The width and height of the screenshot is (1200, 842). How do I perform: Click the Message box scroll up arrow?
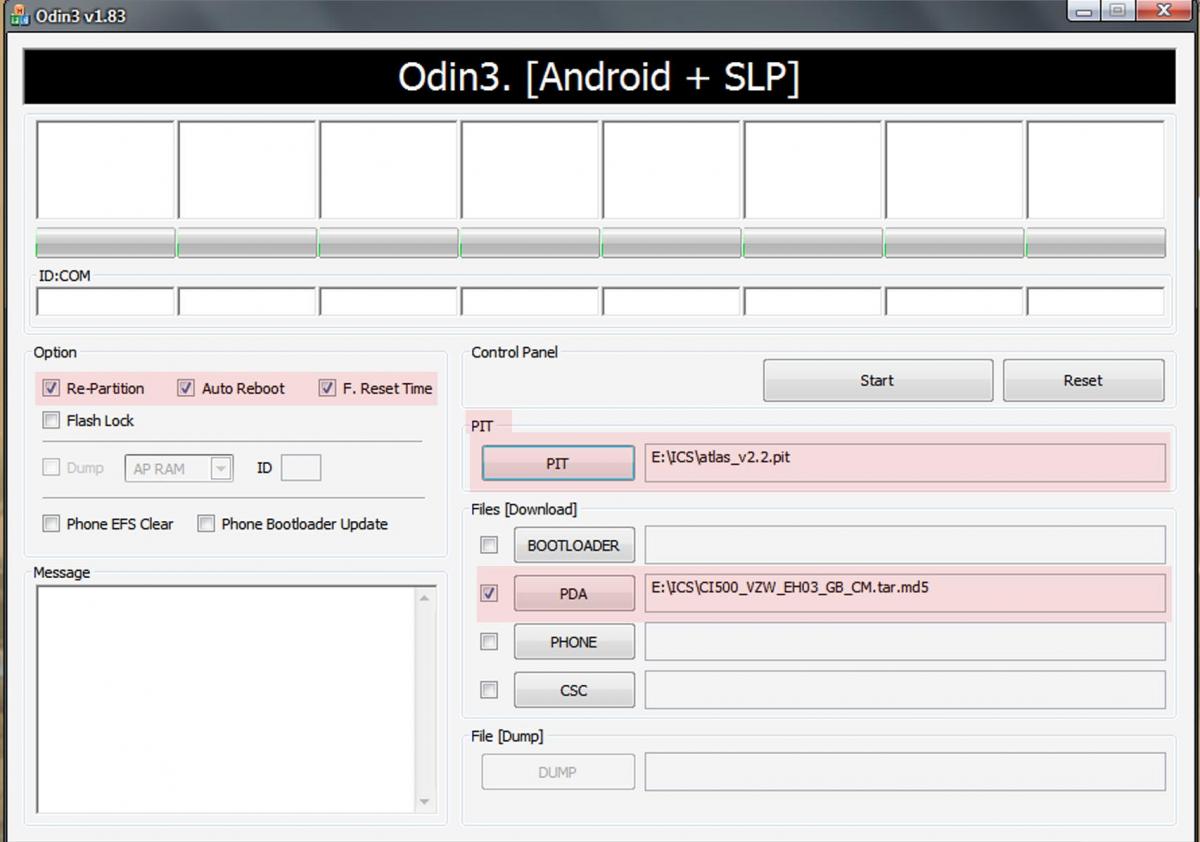click(425, 597)
